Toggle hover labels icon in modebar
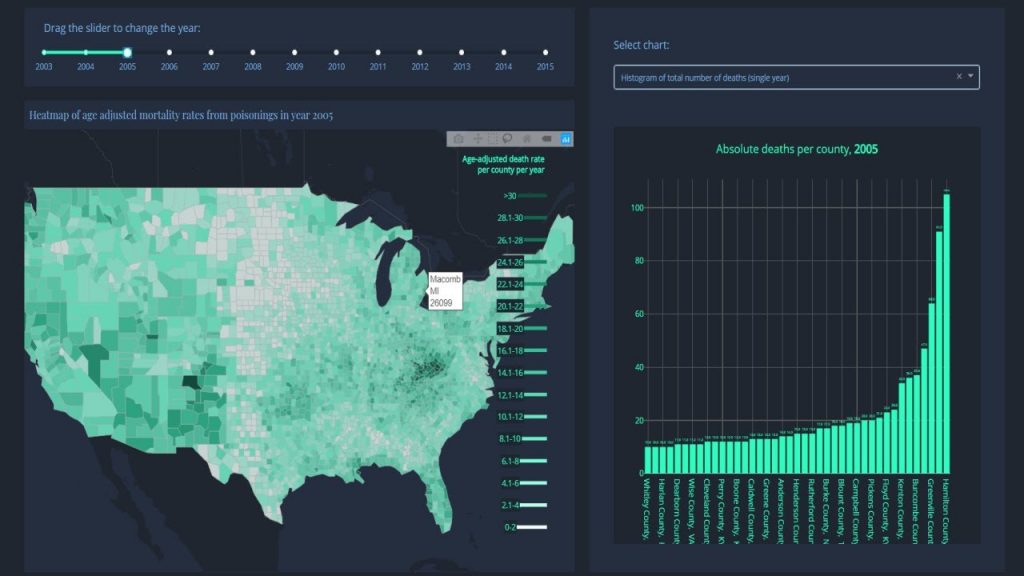Image resolution: width=1024 pixels, height=576 pixels. pos(546,139)
